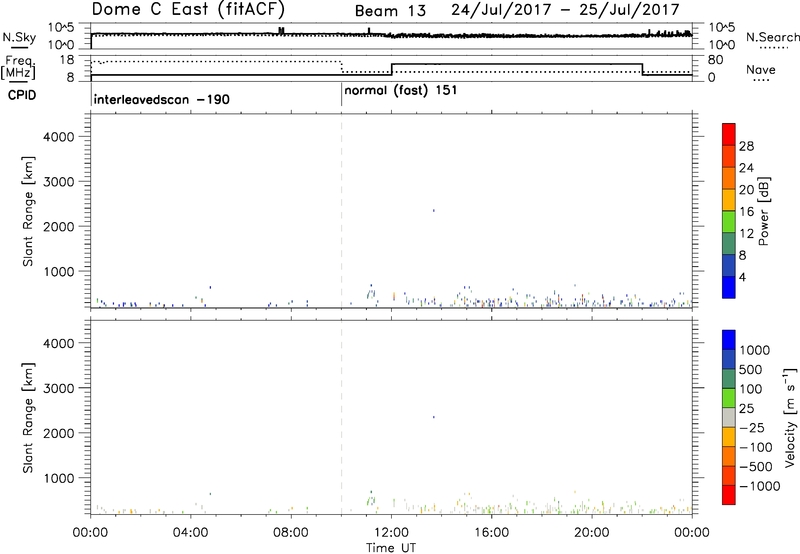Click the "Freq. [MHz]" axis label
Viewport: 800px width, 554px height.
(x=19, y=67)
